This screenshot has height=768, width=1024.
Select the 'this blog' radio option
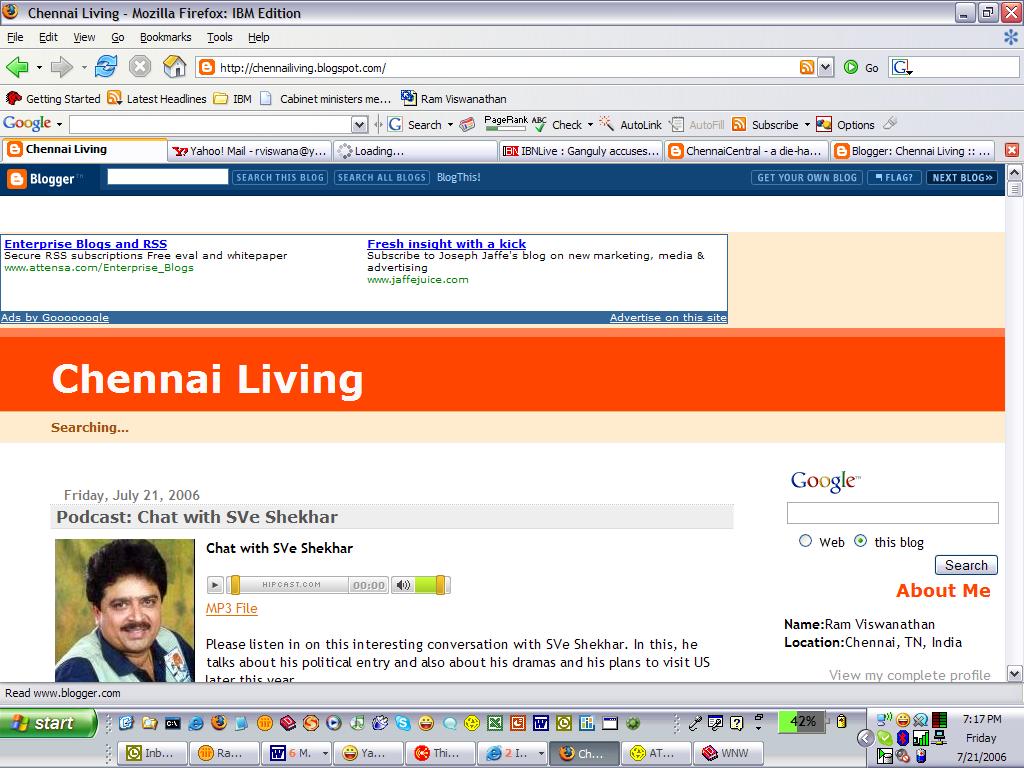point(861,541)
